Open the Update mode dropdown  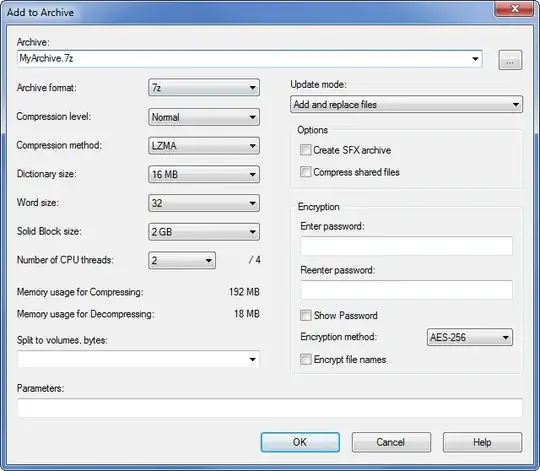(406, 104)
